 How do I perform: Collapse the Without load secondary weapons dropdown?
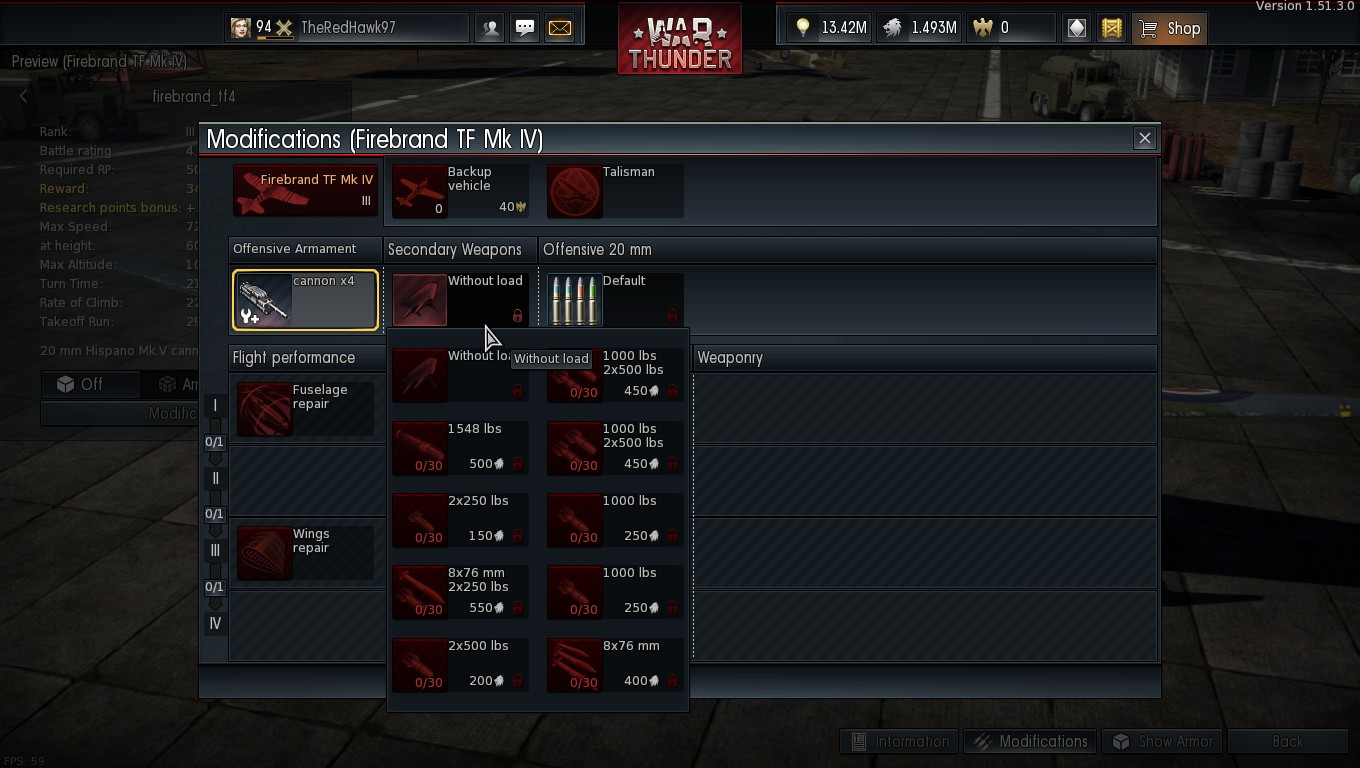[x=460, y=300]
